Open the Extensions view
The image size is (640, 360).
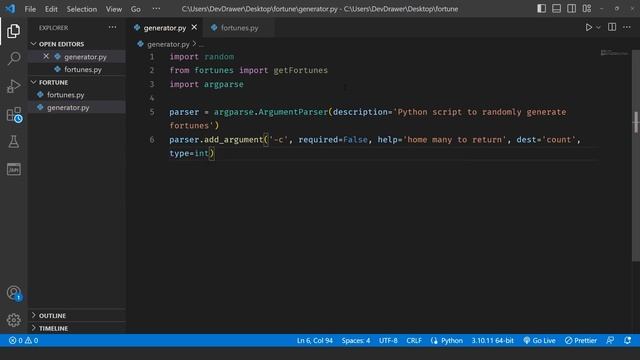coord(14,115)
